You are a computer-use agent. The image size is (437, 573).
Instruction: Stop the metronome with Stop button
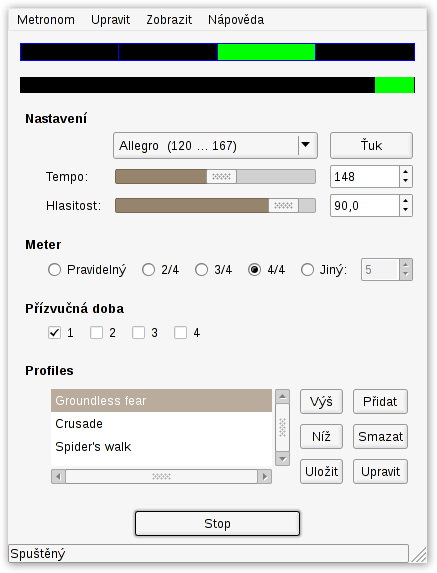217,524
